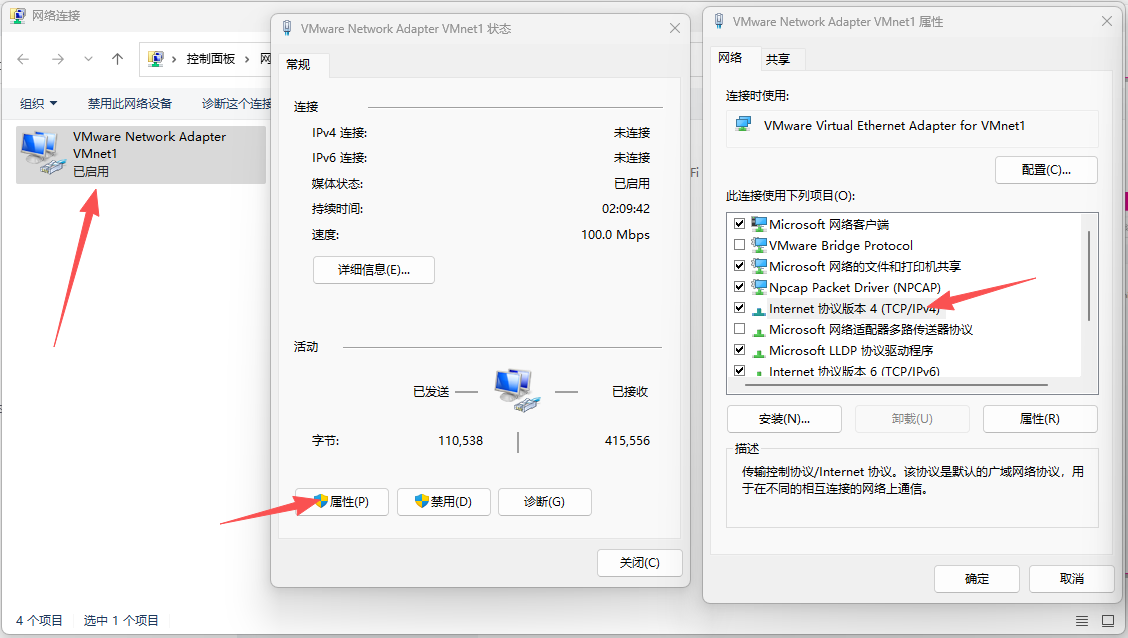Click the Npcap Packet Driver item icon
The height and width of the screenshot is (638, 1128).
(758, 286)
